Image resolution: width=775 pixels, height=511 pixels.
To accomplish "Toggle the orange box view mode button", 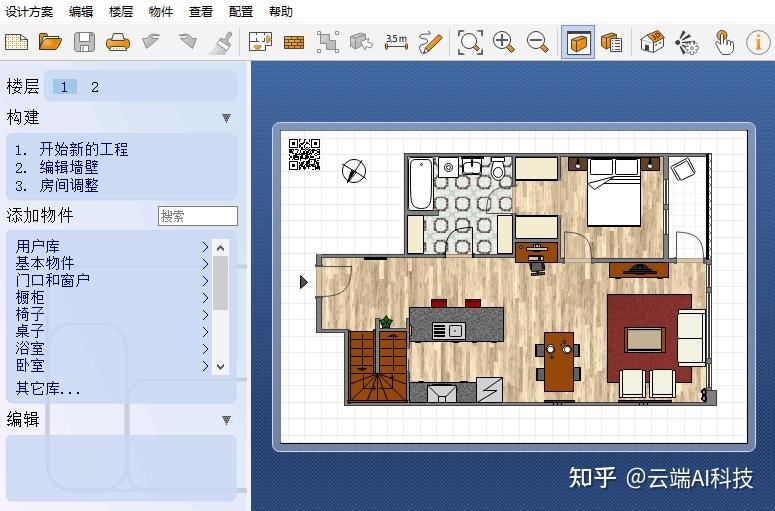I will pyautogui.click(x=578, y=42).
